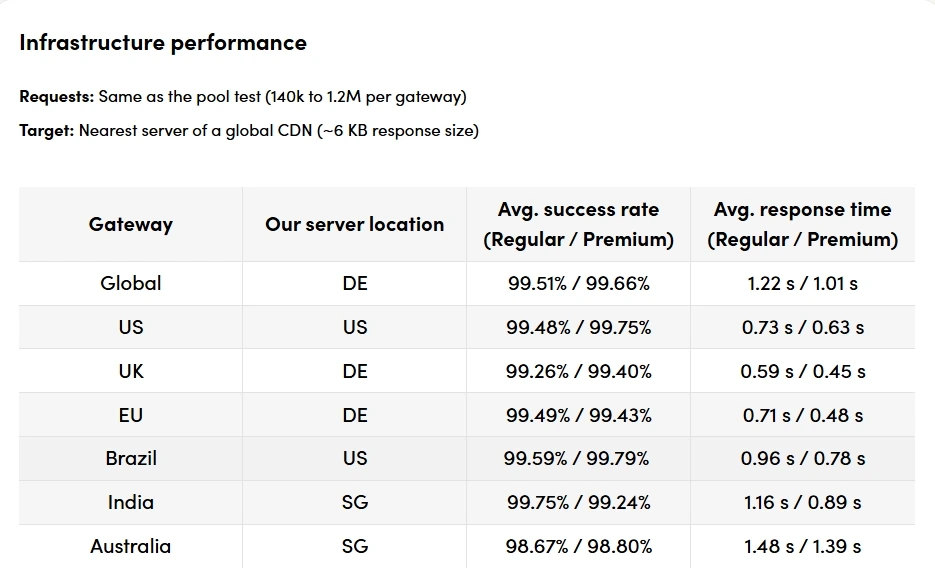Screen dimensions: 935x585
Task: Select the "Global" gateway cell
Action: click(x=131, y=283)
